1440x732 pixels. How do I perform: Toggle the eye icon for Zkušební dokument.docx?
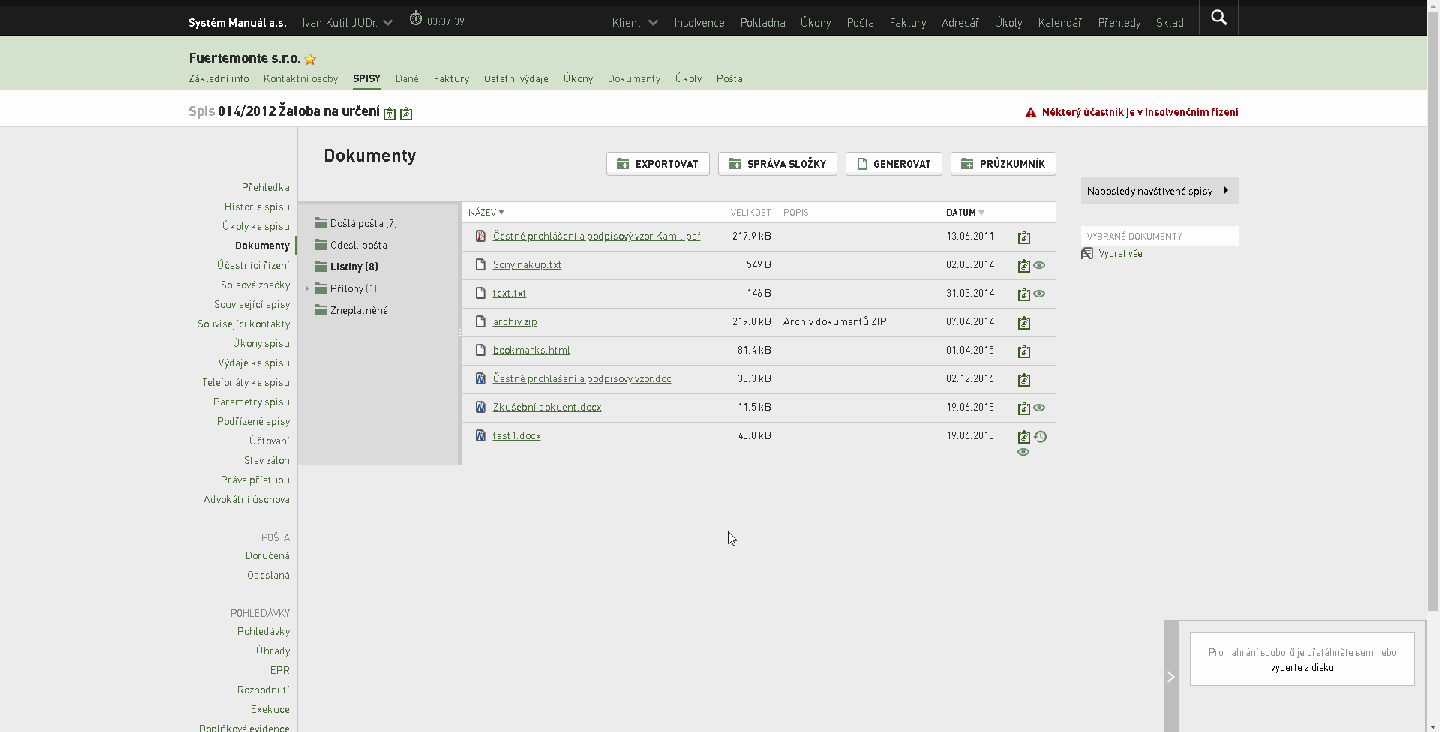1040,408
